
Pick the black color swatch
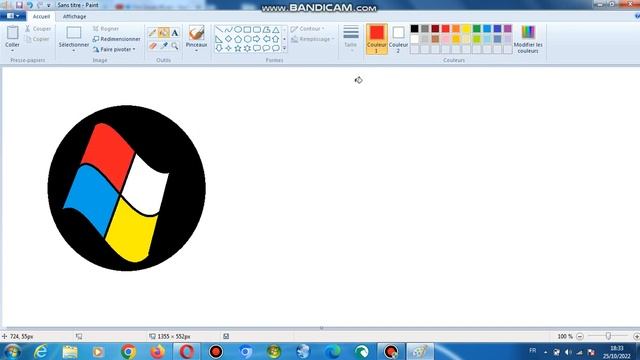tap(414, 29)
